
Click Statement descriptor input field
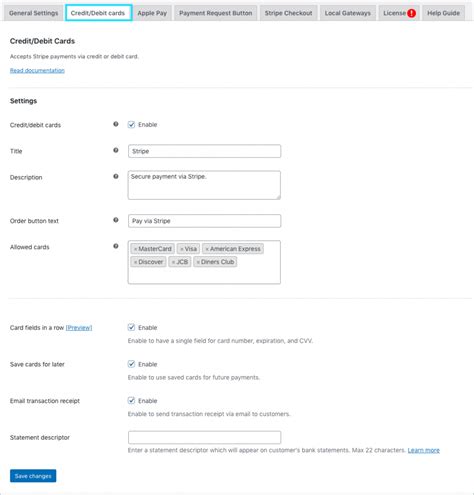click(x=204, y=437)
